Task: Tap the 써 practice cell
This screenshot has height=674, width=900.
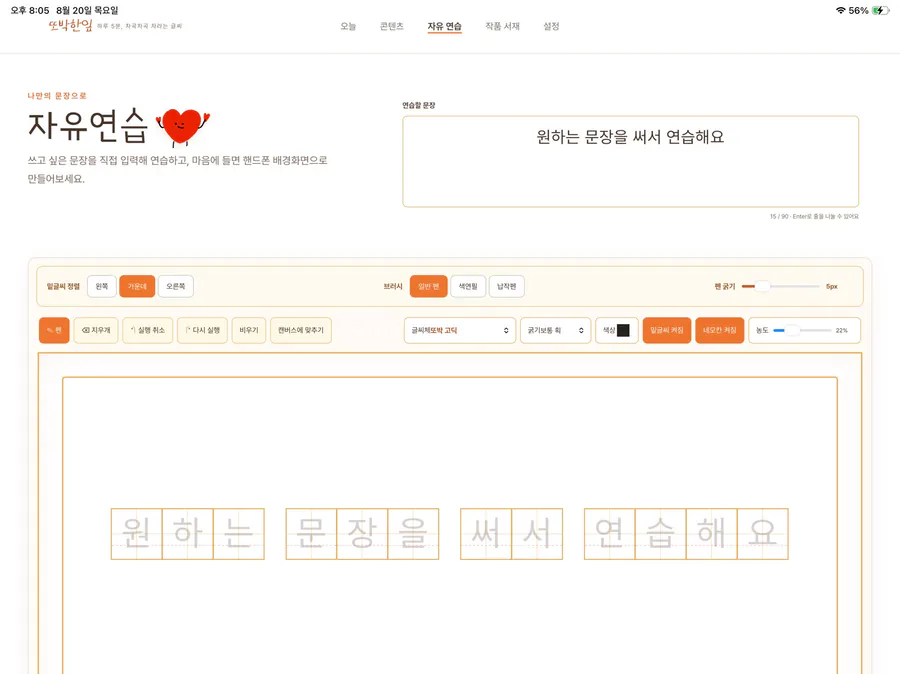Action: (486, 533)
